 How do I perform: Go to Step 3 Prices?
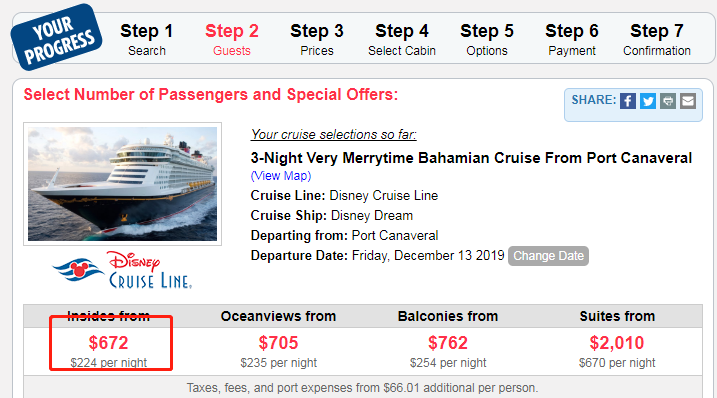coord(317,40)
